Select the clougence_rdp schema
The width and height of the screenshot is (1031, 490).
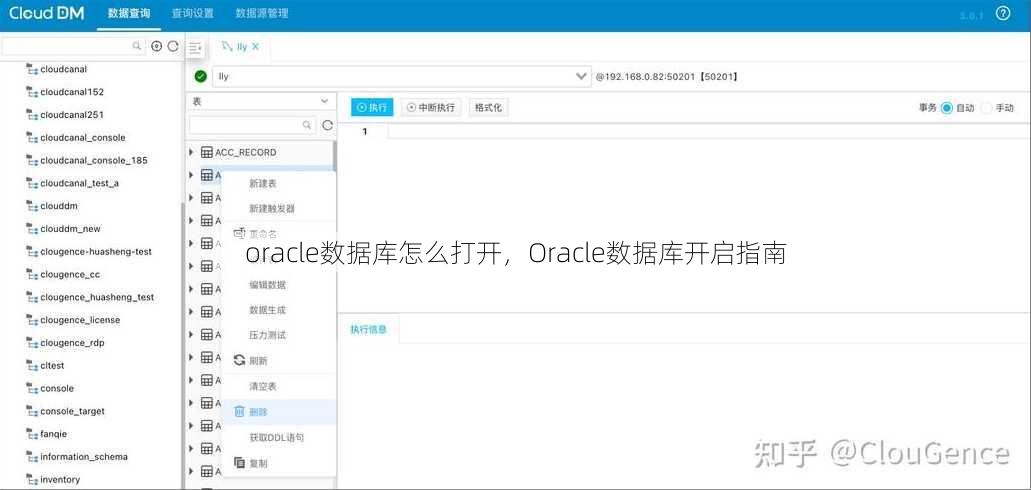click(x=72, y=343)
